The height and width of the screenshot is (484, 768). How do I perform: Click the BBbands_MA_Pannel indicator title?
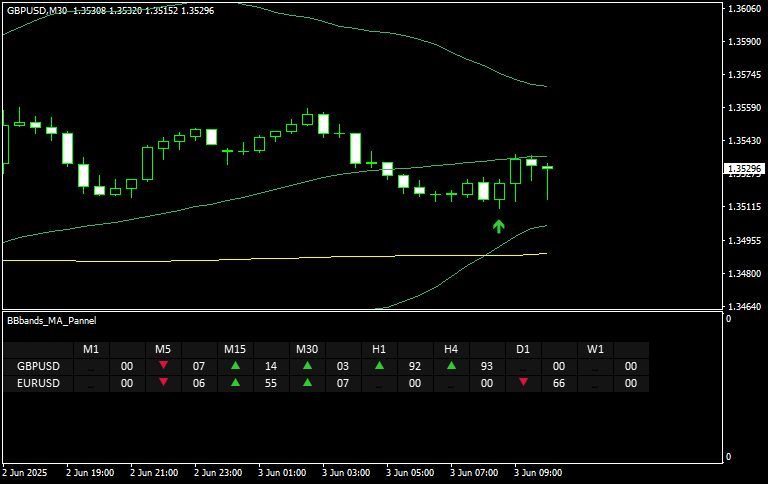tap(51, 321)
